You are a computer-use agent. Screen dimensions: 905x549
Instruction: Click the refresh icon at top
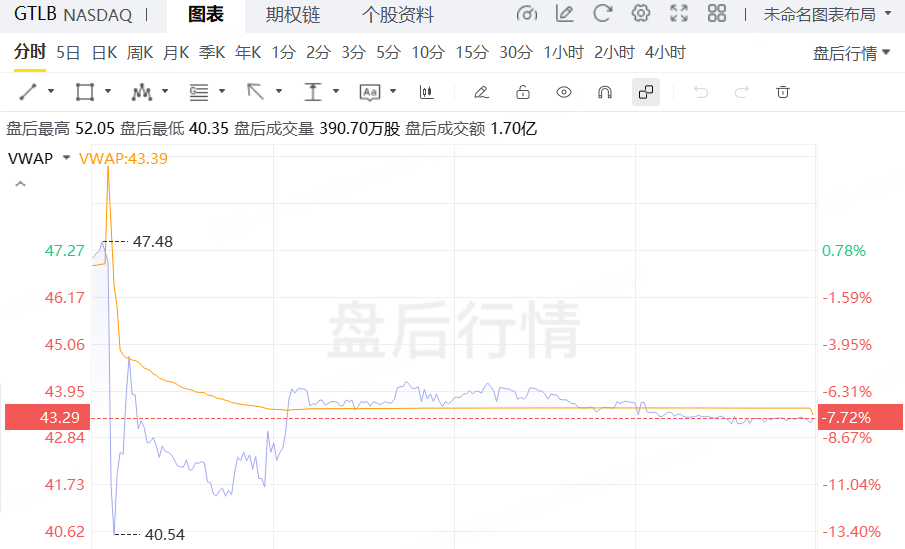[602, 14]
